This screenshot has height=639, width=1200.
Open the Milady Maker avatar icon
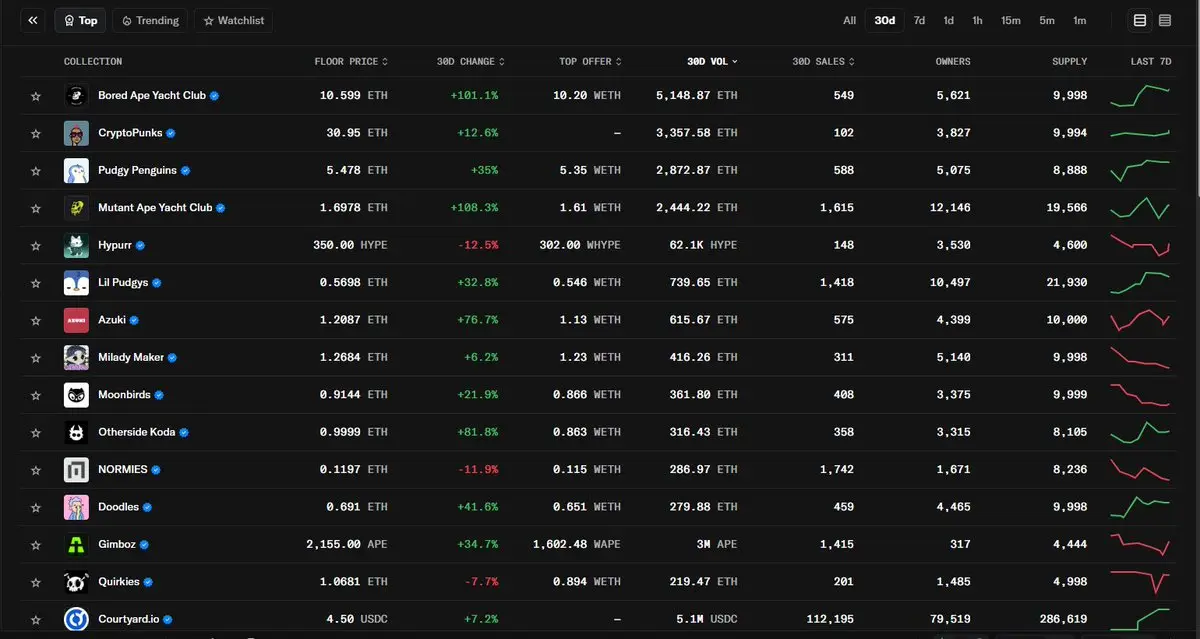76,358
